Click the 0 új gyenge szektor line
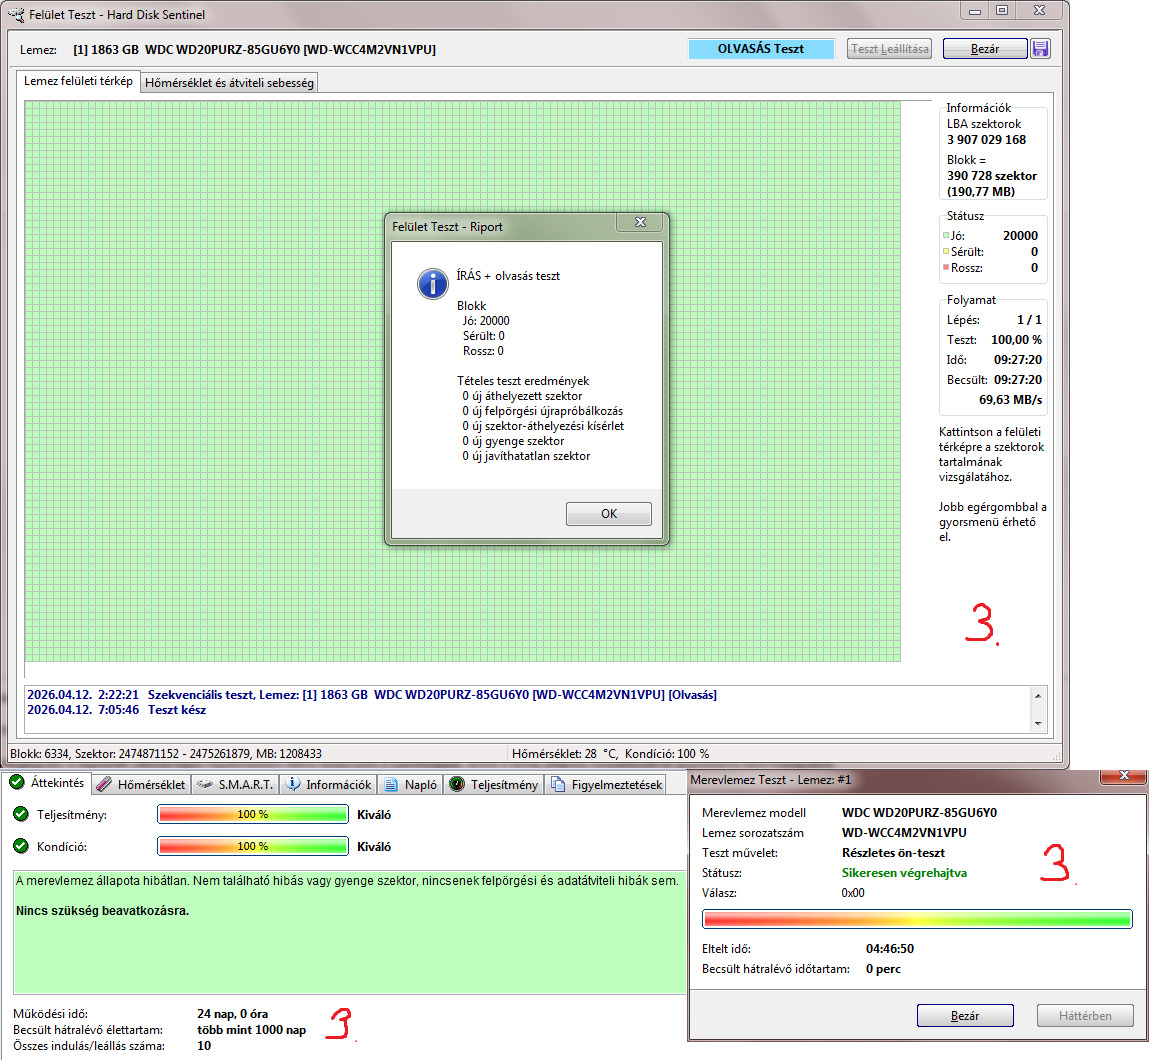This screenshot has height=1060, width=1150. click(x=513, y=441)
